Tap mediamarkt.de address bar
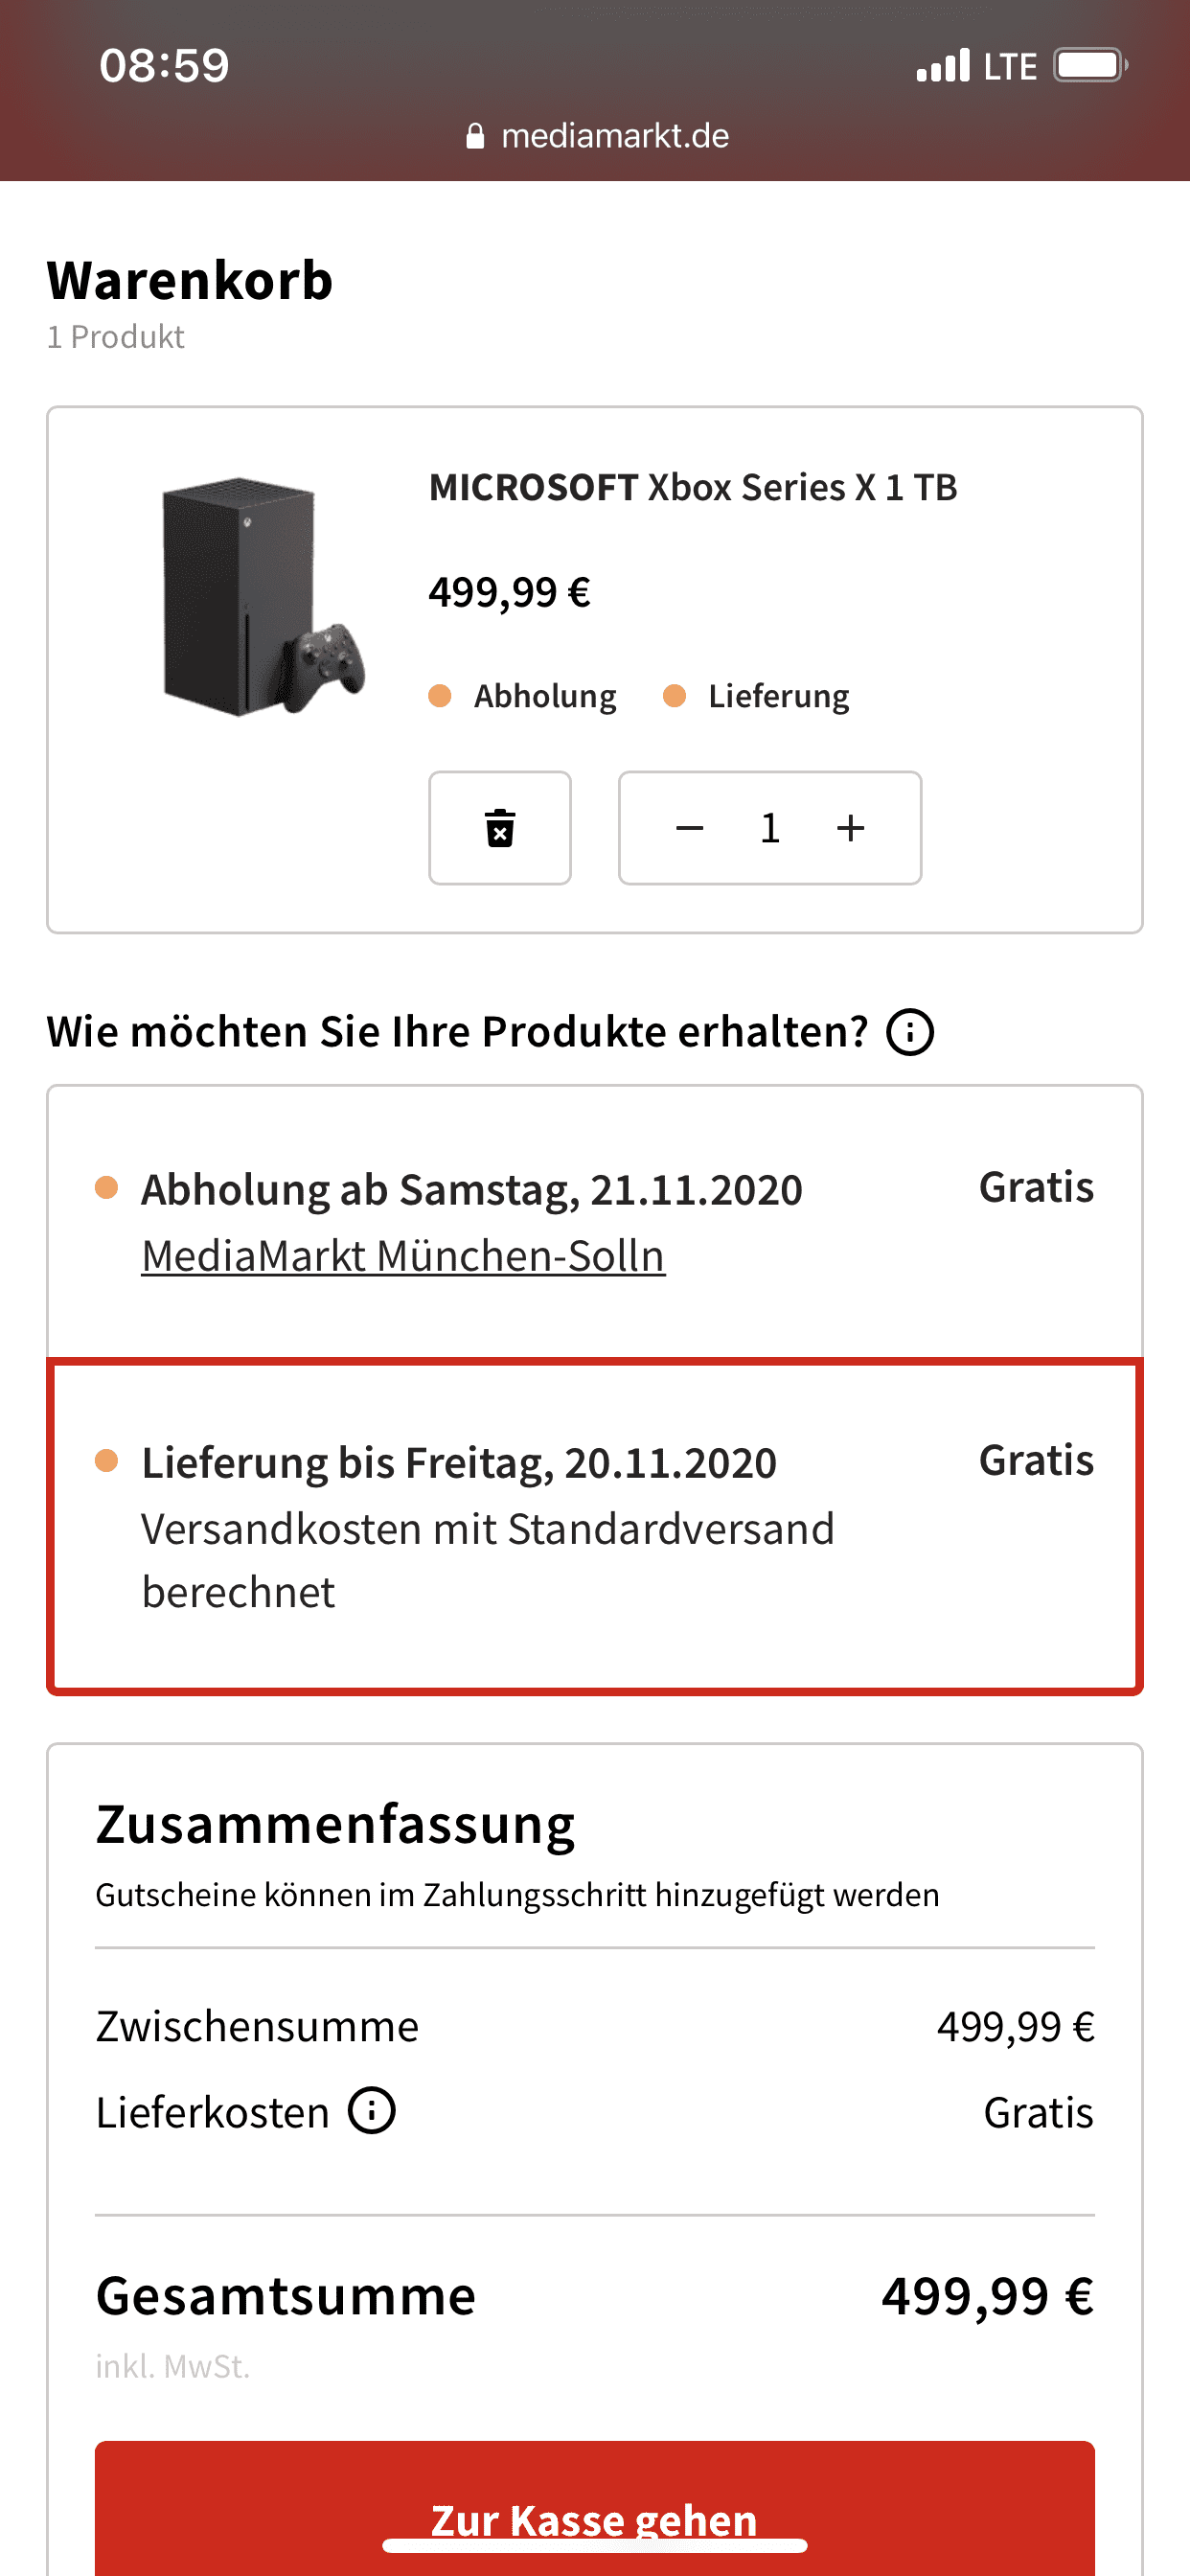 pyautogui.click(x=597, y=136)
